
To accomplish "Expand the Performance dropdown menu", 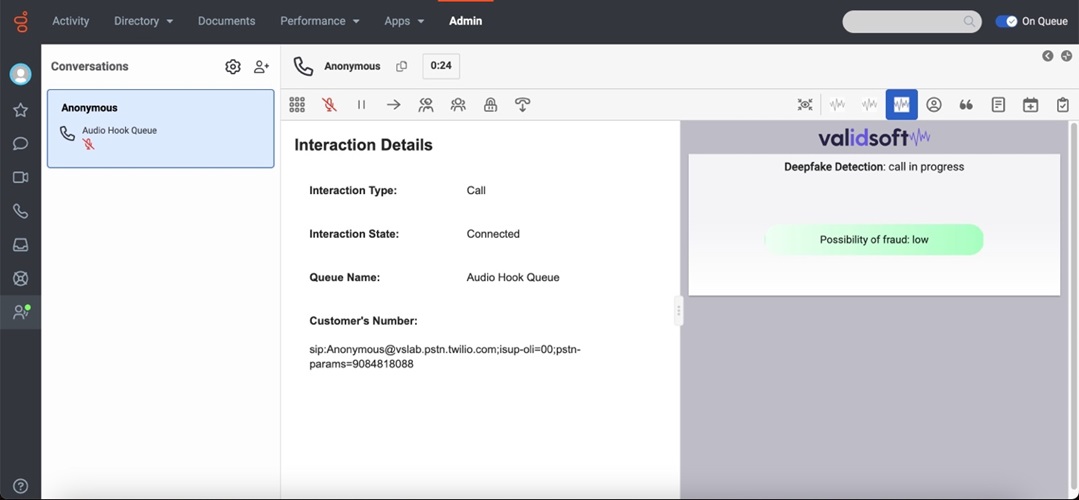I will tap(319, 21).
